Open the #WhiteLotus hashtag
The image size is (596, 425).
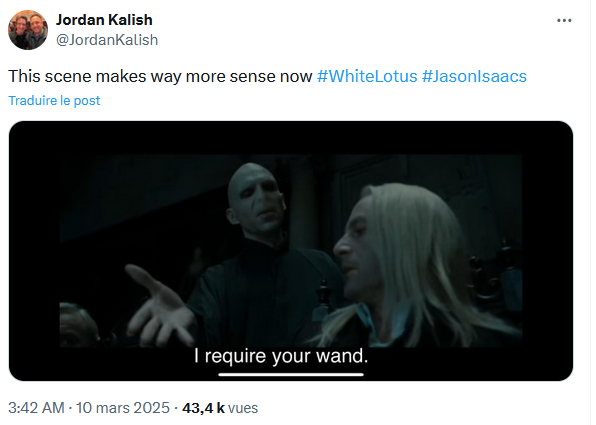click(x=367, y=76)
